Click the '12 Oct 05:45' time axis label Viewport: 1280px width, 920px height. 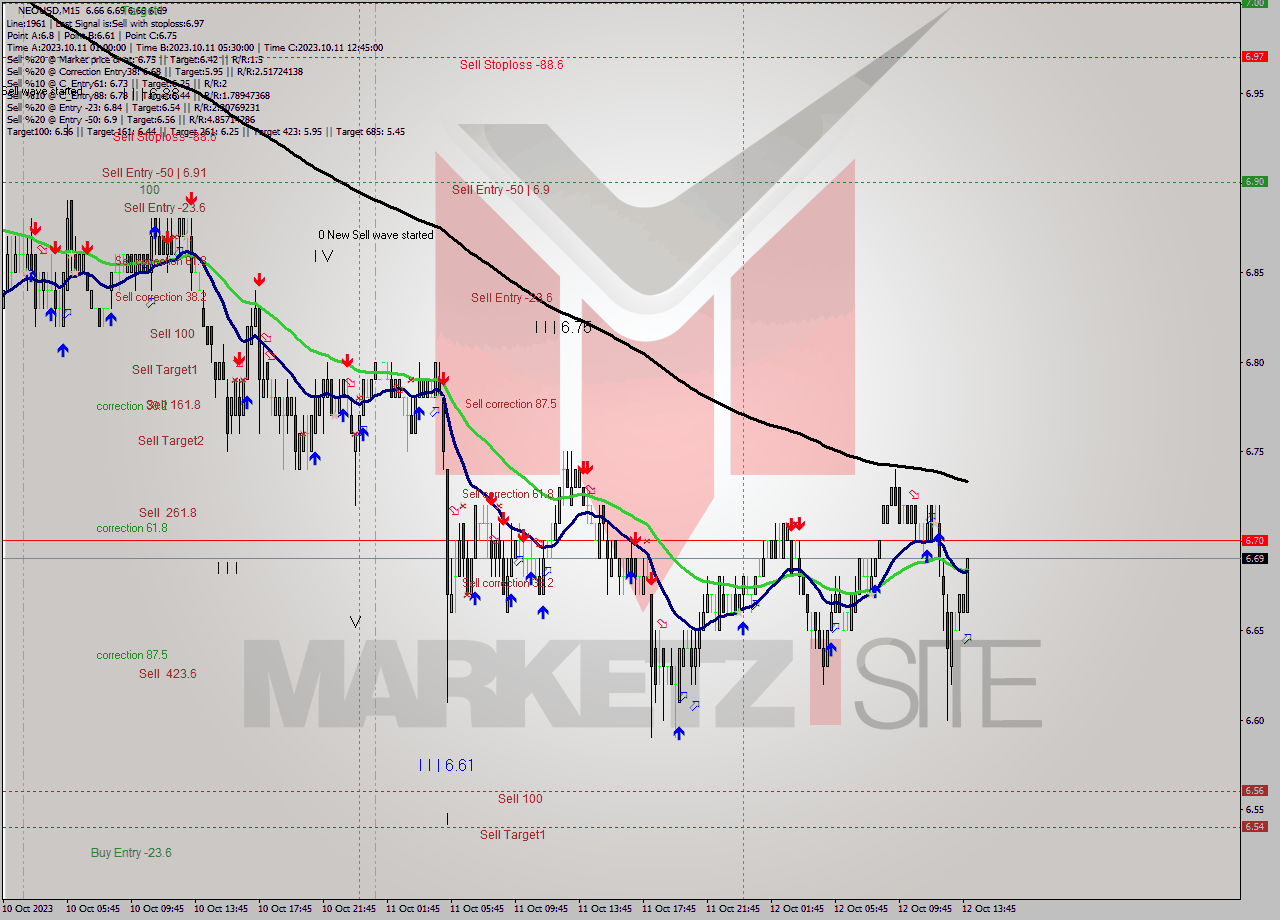[x=860, y=909]
